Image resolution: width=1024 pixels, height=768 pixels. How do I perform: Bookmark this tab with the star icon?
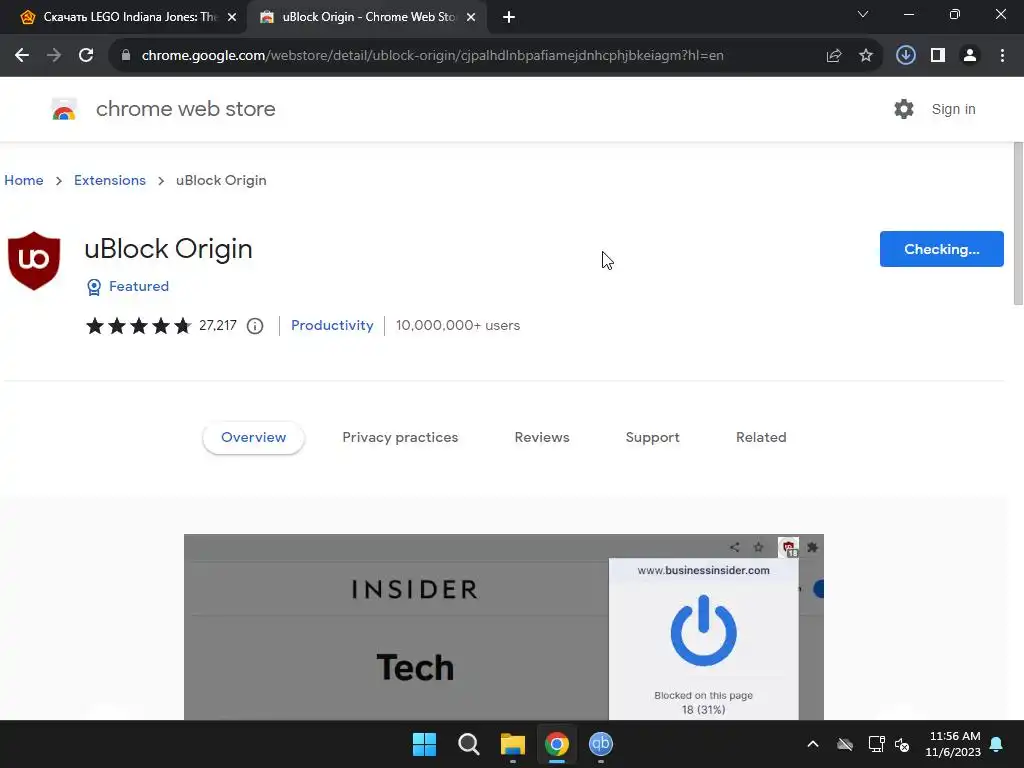click(866, 56)
